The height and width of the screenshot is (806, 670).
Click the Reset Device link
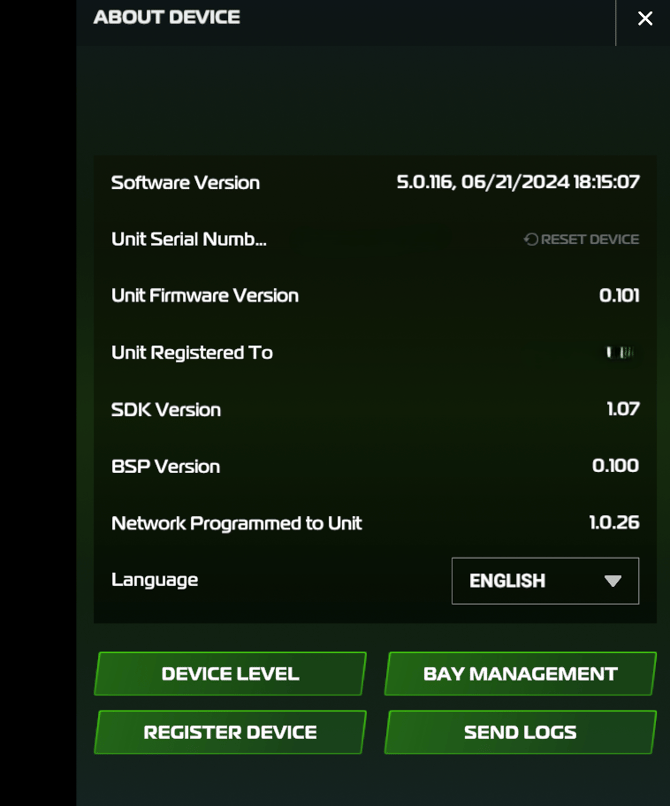[582, 240]
